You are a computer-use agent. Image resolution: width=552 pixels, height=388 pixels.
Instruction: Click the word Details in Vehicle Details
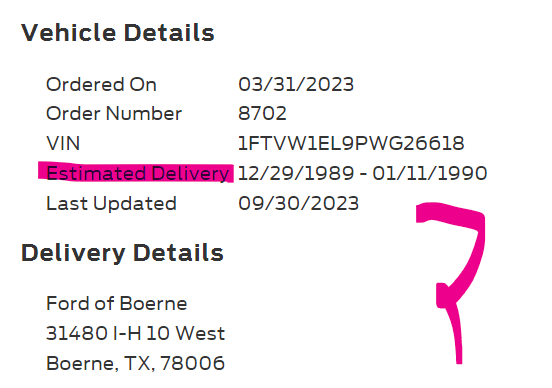pyautogui.click(x=169, y=33)
